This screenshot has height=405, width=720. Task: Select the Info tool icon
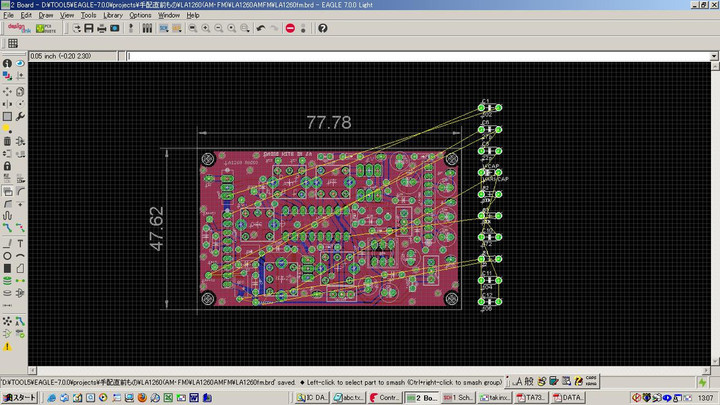(x=7, y=63)
